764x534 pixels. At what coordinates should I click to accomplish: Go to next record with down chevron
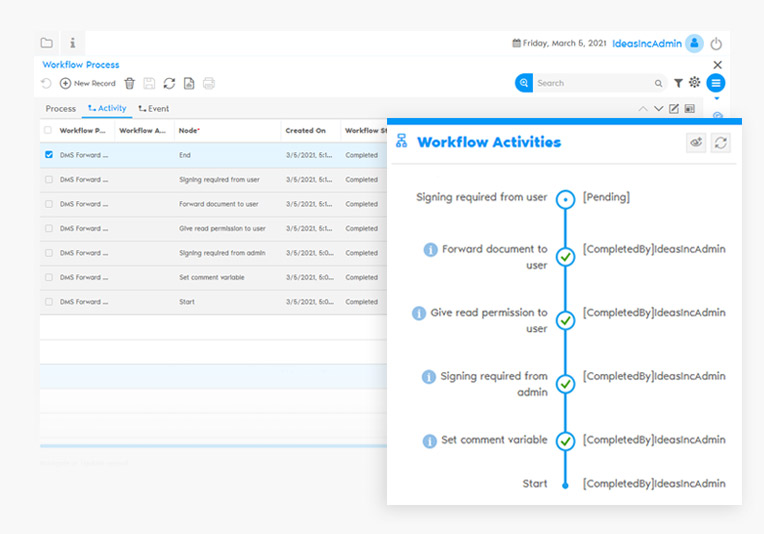658,109
